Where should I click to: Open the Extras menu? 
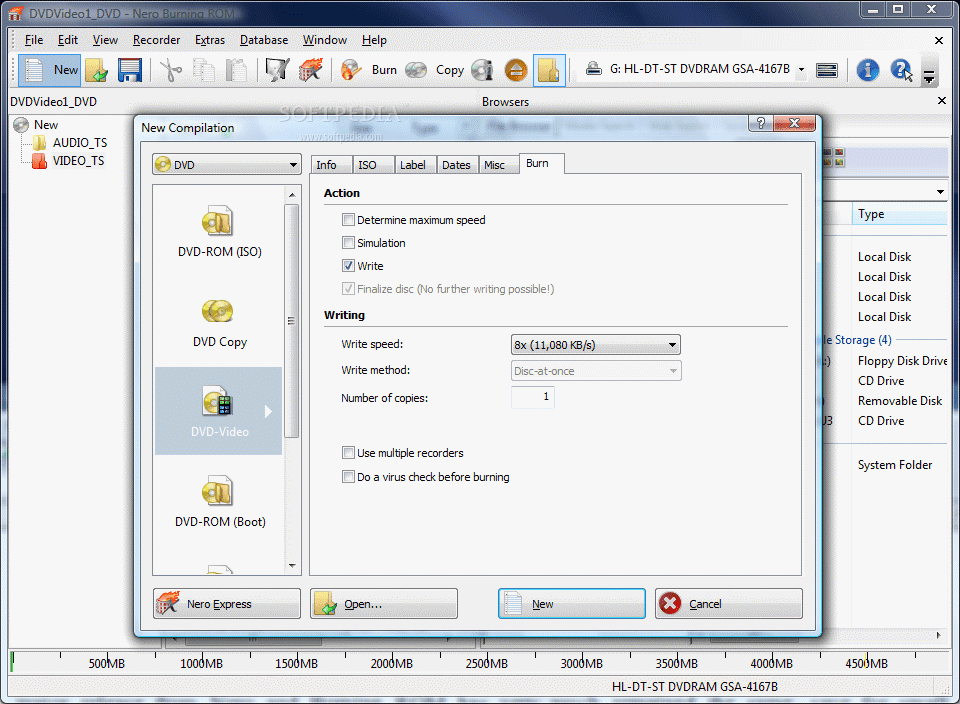[x=210, y=40]
